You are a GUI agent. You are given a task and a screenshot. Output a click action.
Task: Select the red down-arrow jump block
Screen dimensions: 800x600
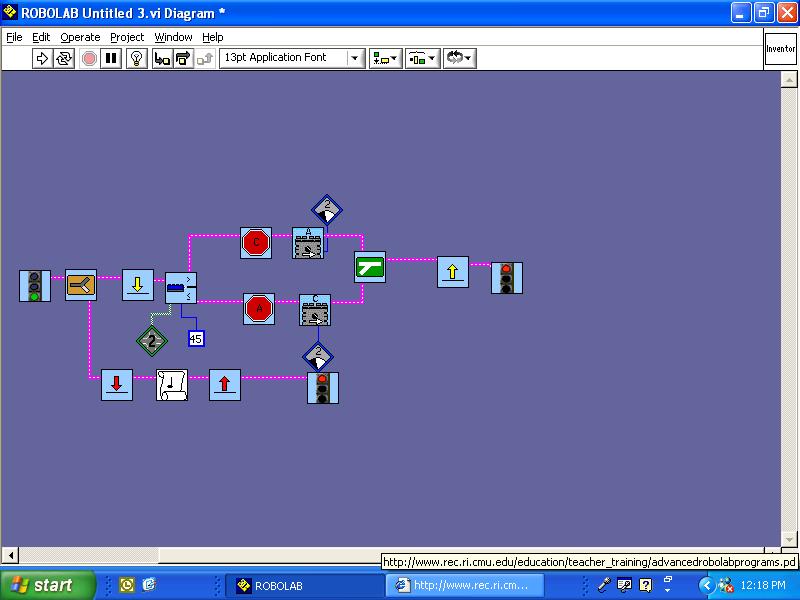117,385
